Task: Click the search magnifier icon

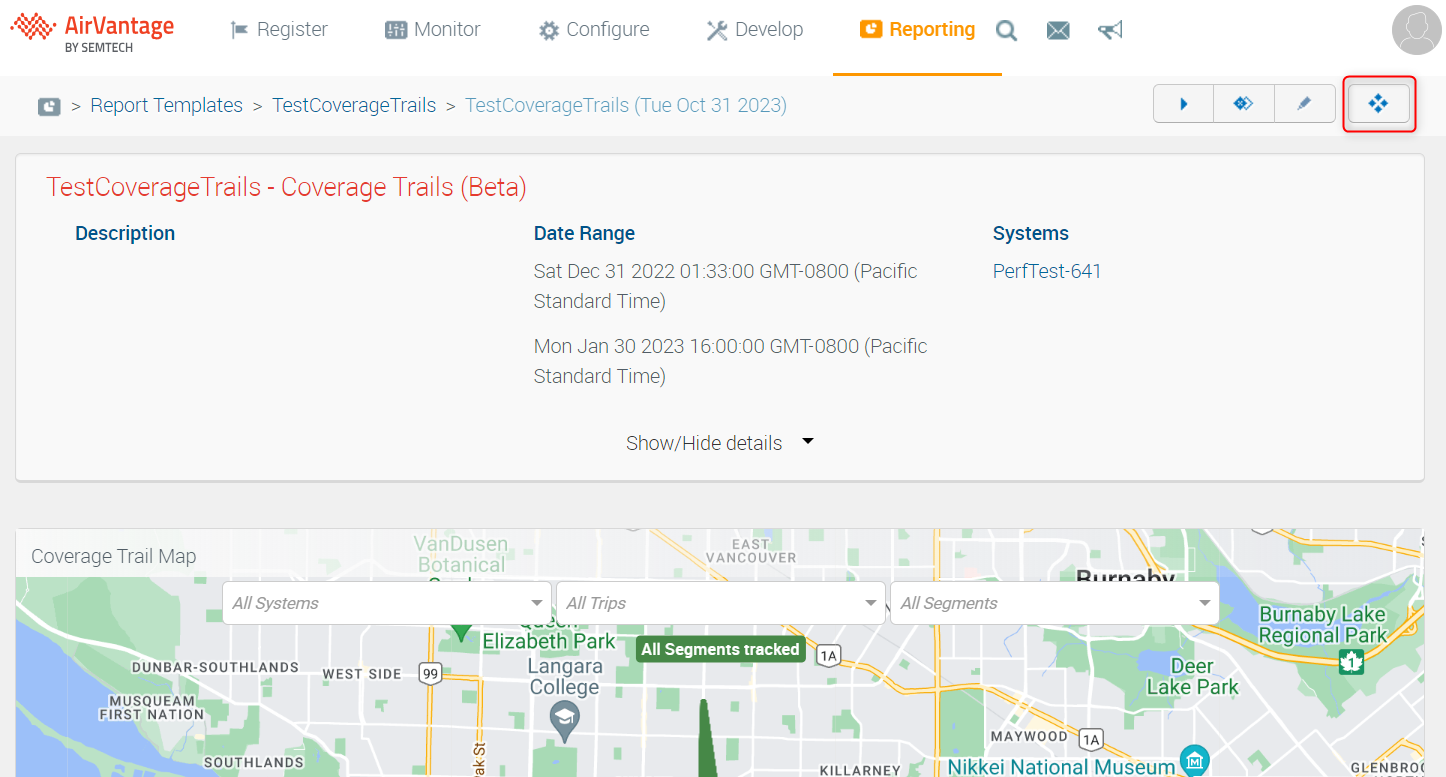Action: tap(1006, 31)
